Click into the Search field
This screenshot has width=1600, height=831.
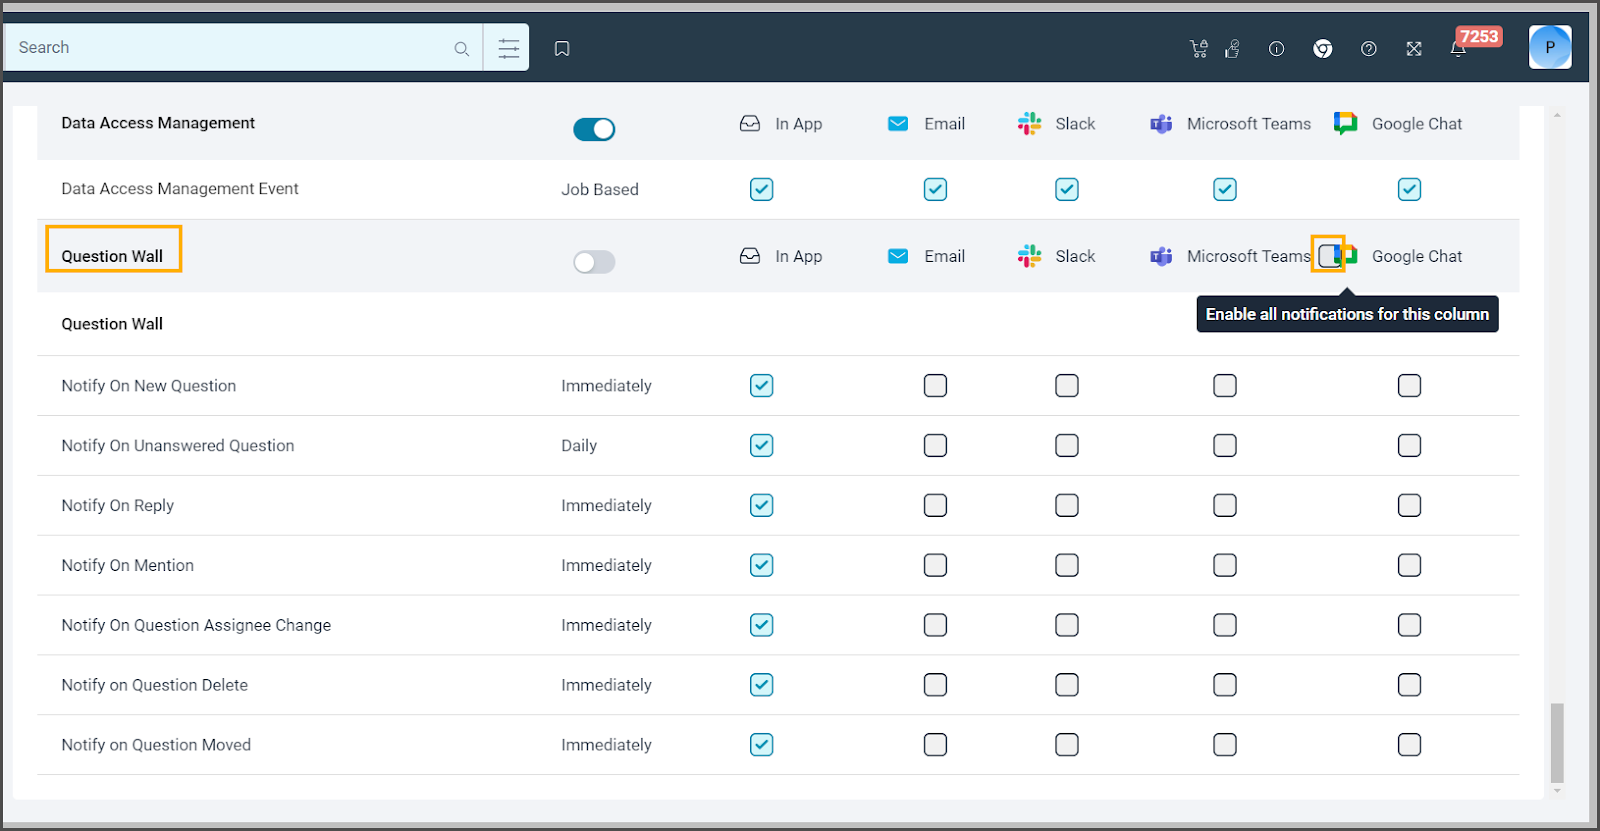[x=230, y=48]
